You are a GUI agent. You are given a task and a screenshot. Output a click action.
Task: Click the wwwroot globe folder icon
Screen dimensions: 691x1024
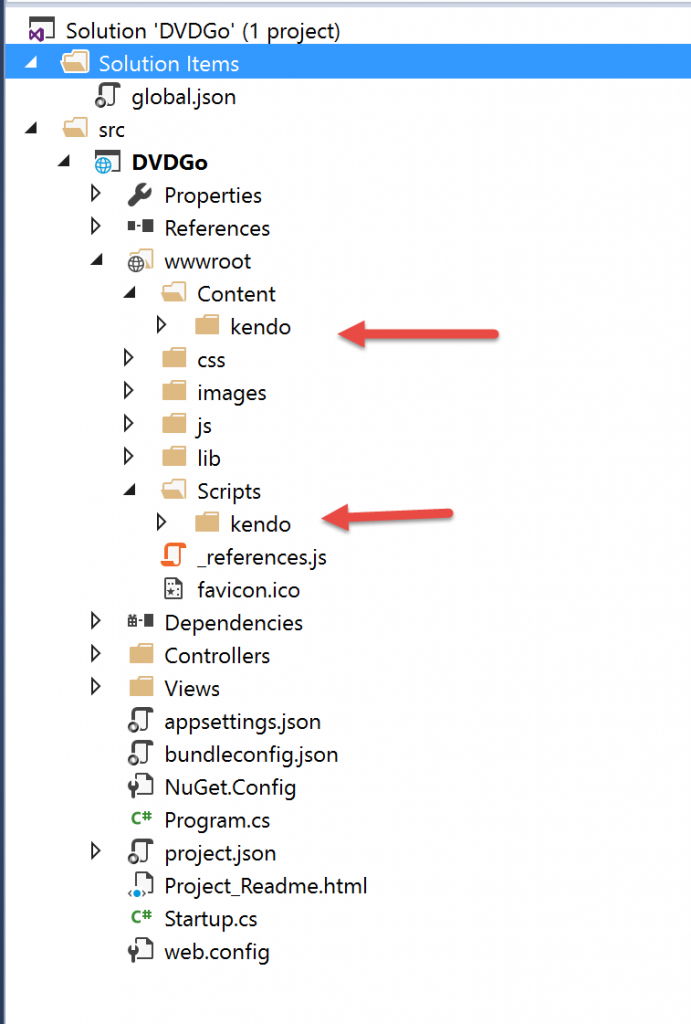(140, 261)
